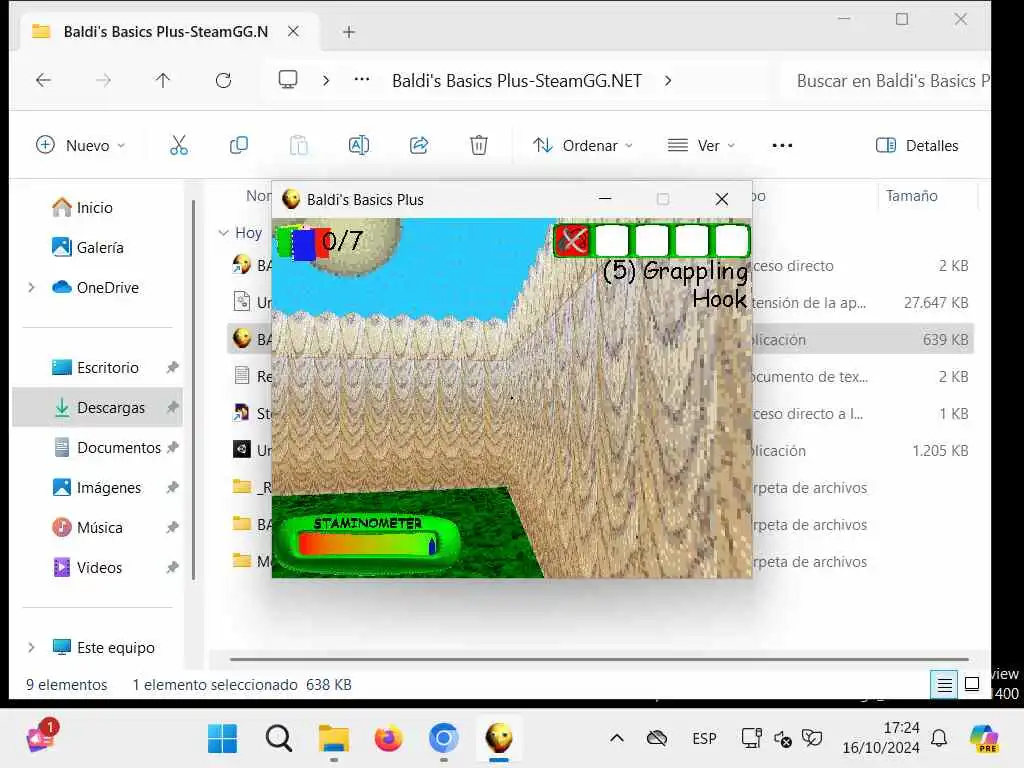This screenshot has width=1024, height=768.
Task: Collapse the Hoy group
Action: (223, 232)
